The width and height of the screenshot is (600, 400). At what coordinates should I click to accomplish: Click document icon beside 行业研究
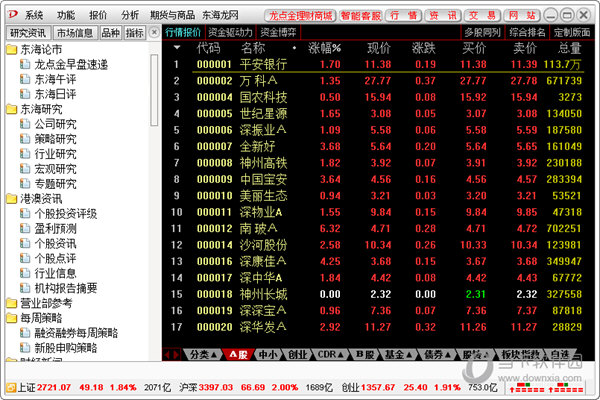[x=25, y=154]
